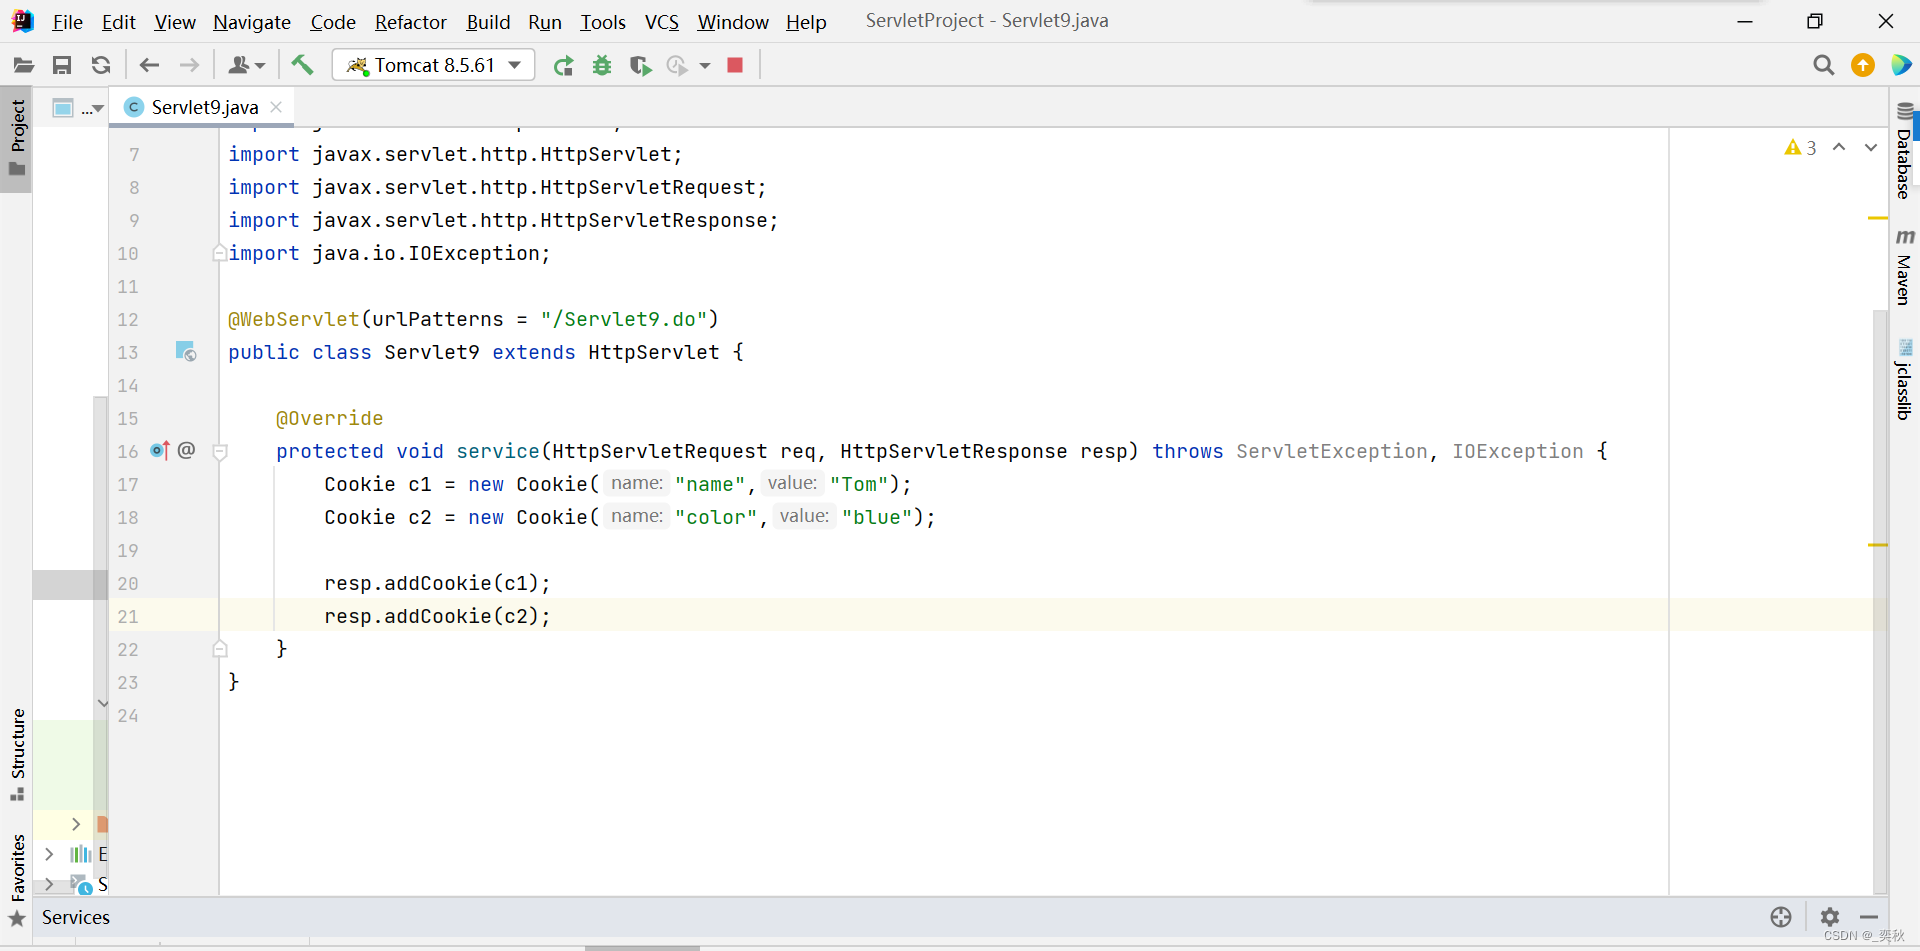Viewport: 1920px width, 951px height.
Task: Expand the orange tree node in Services
Action: pos(76,824)
